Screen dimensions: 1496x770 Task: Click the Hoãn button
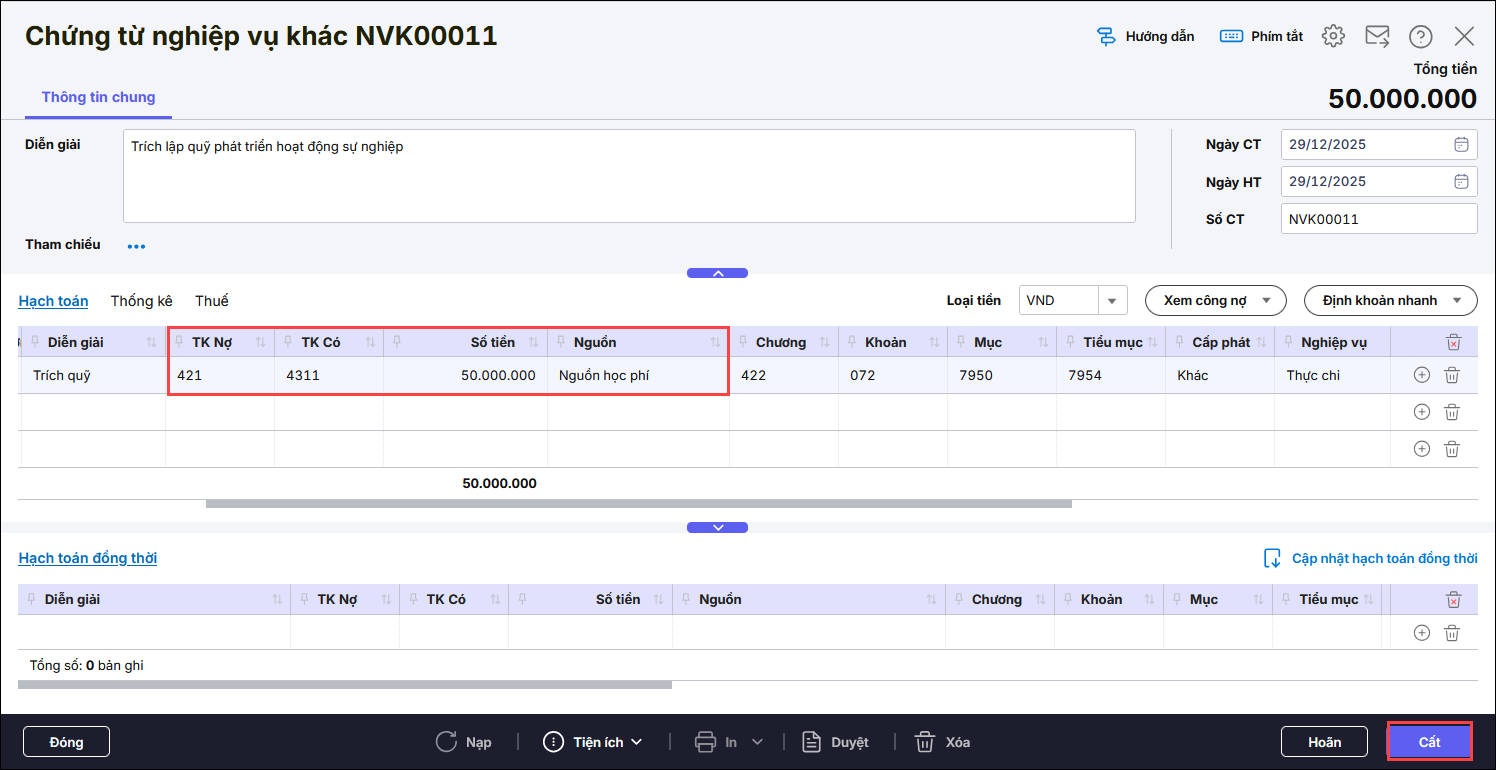tap(1325, 742)
